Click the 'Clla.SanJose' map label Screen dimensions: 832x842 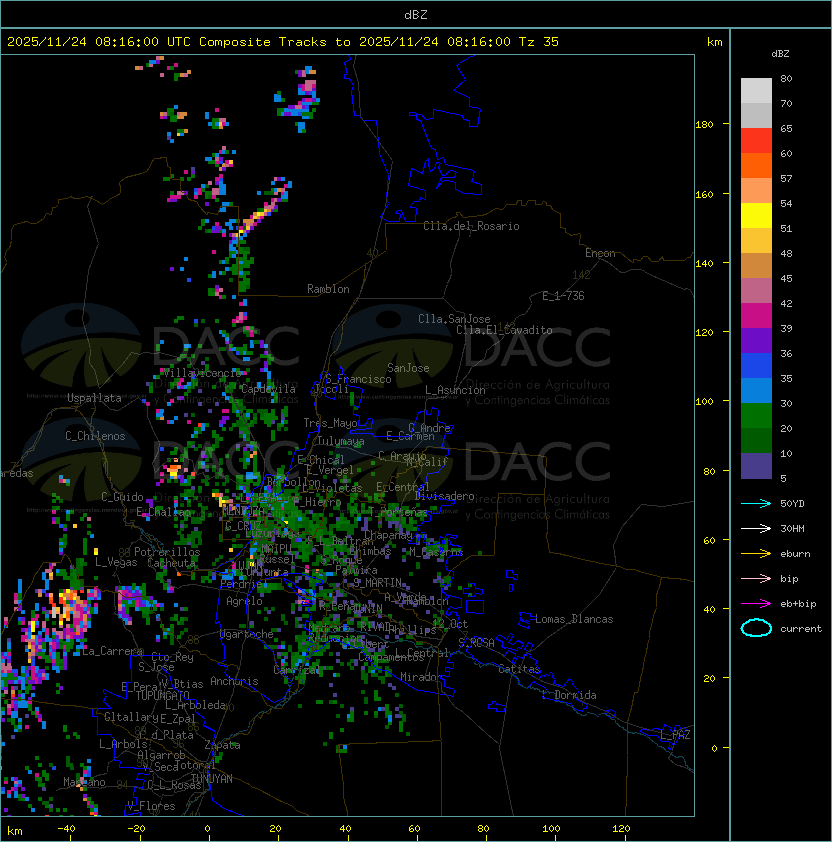coord(454,319)
